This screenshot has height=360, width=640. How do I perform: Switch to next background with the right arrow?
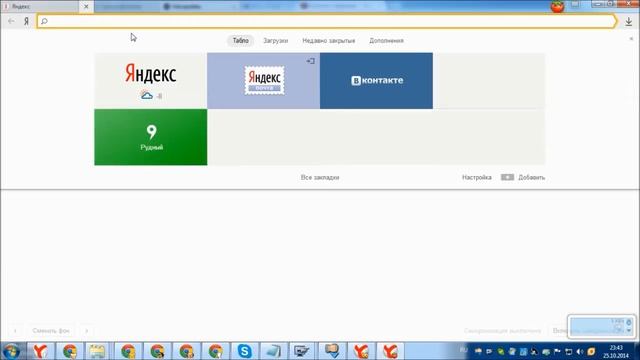[87, 331]
